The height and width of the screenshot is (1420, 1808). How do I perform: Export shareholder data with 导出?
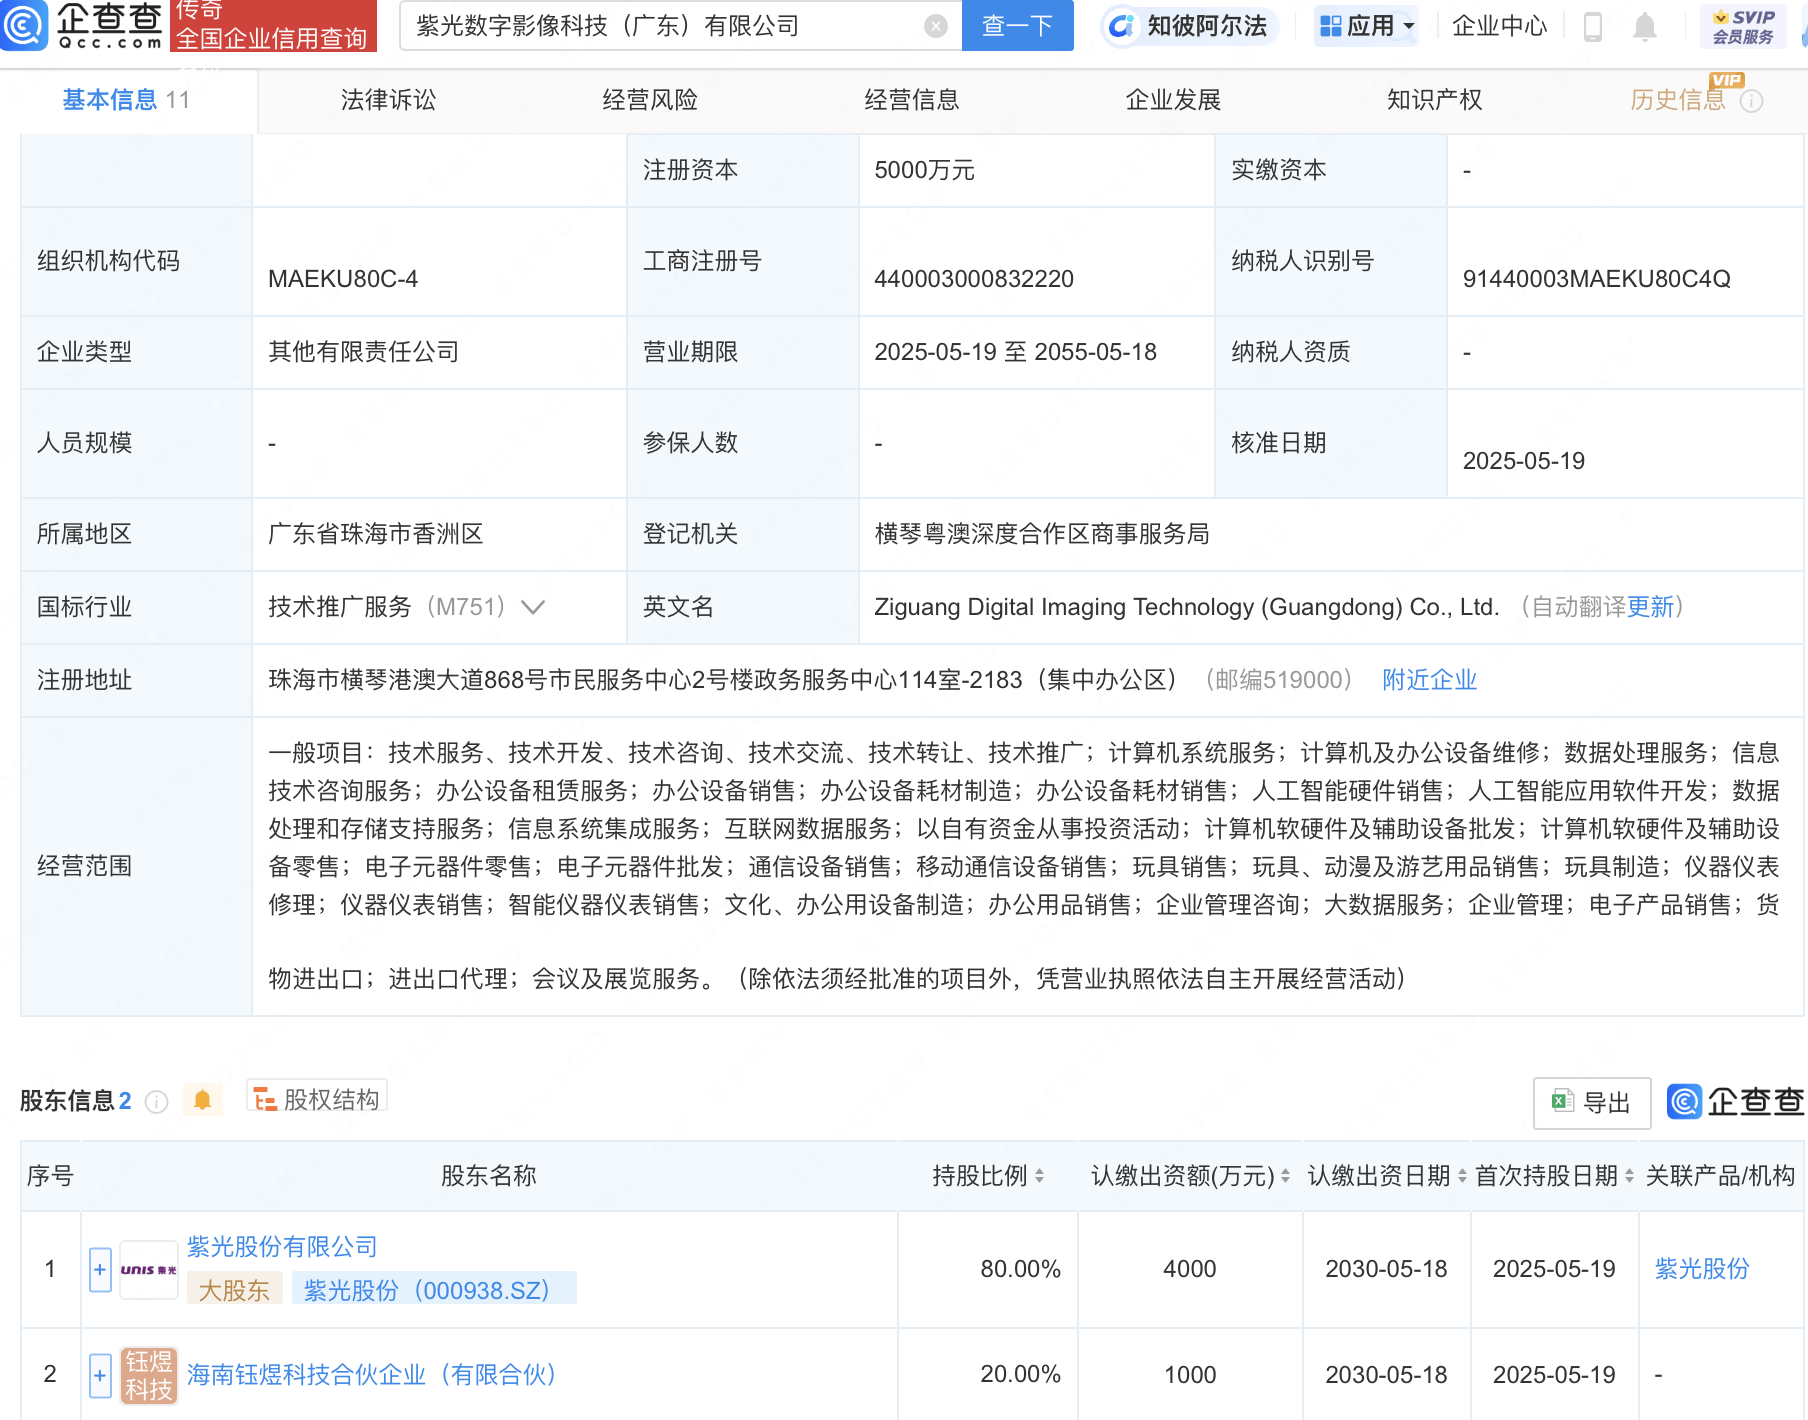click(x=1591, y=1102)
